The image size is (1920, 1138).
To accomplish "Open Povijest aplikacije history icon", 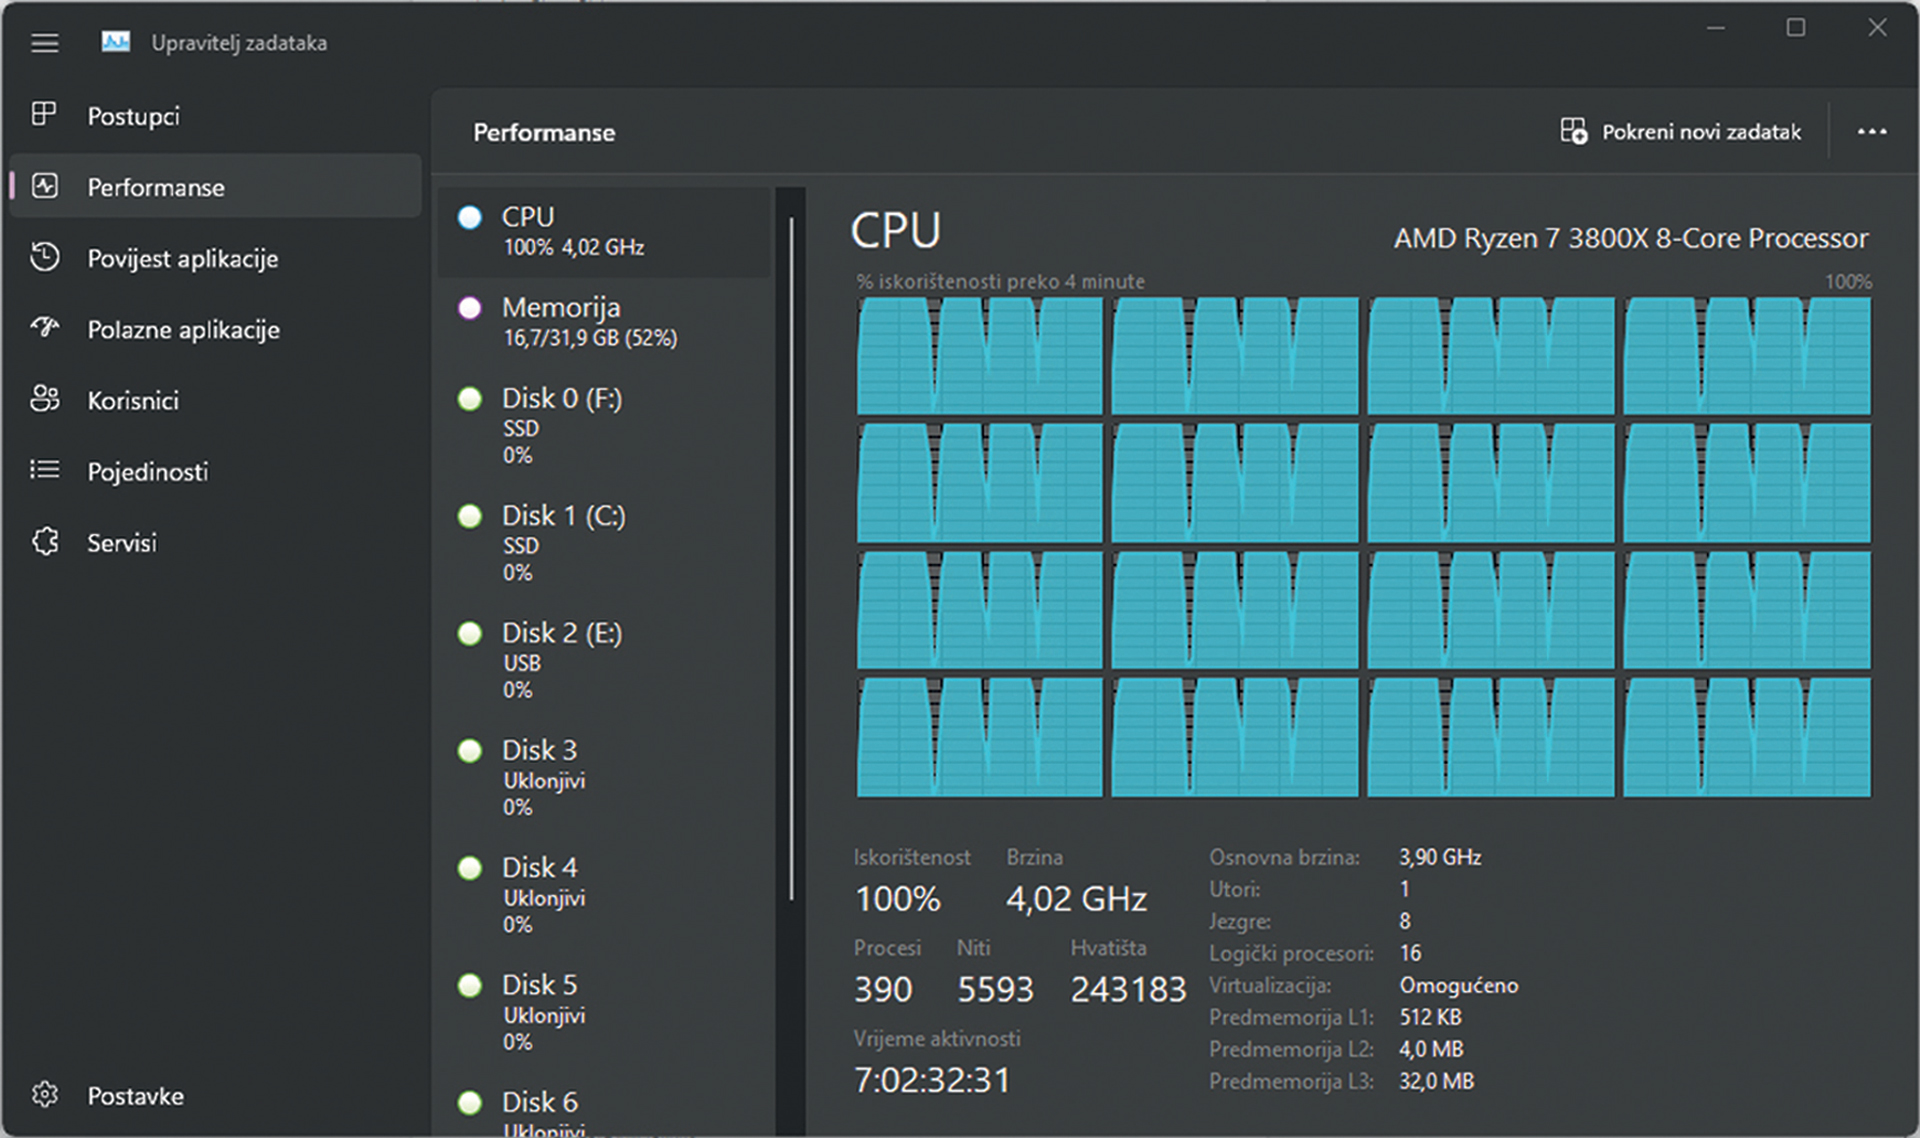I will coord(45,257).
